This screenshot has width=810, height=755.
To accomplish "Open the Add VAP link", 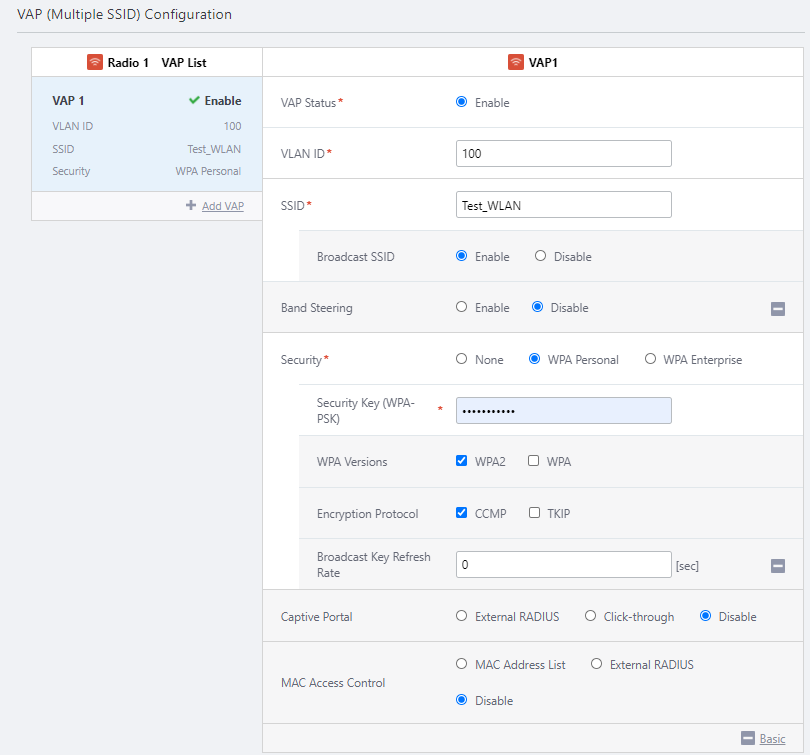I will coord(223,206).
